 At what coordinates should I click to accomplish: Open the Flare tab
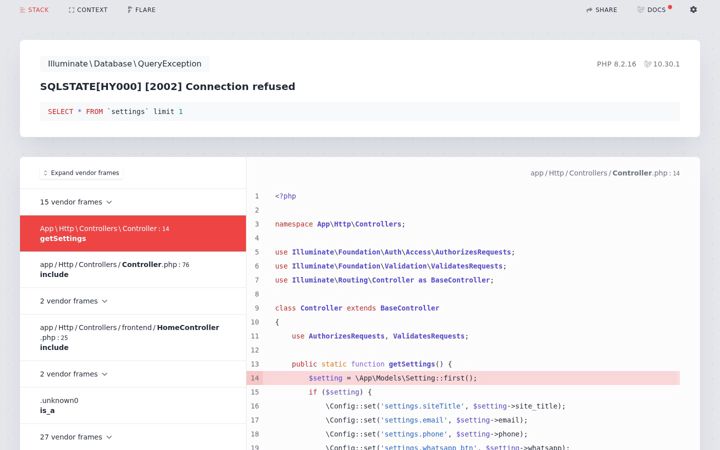tap(141, 10)
